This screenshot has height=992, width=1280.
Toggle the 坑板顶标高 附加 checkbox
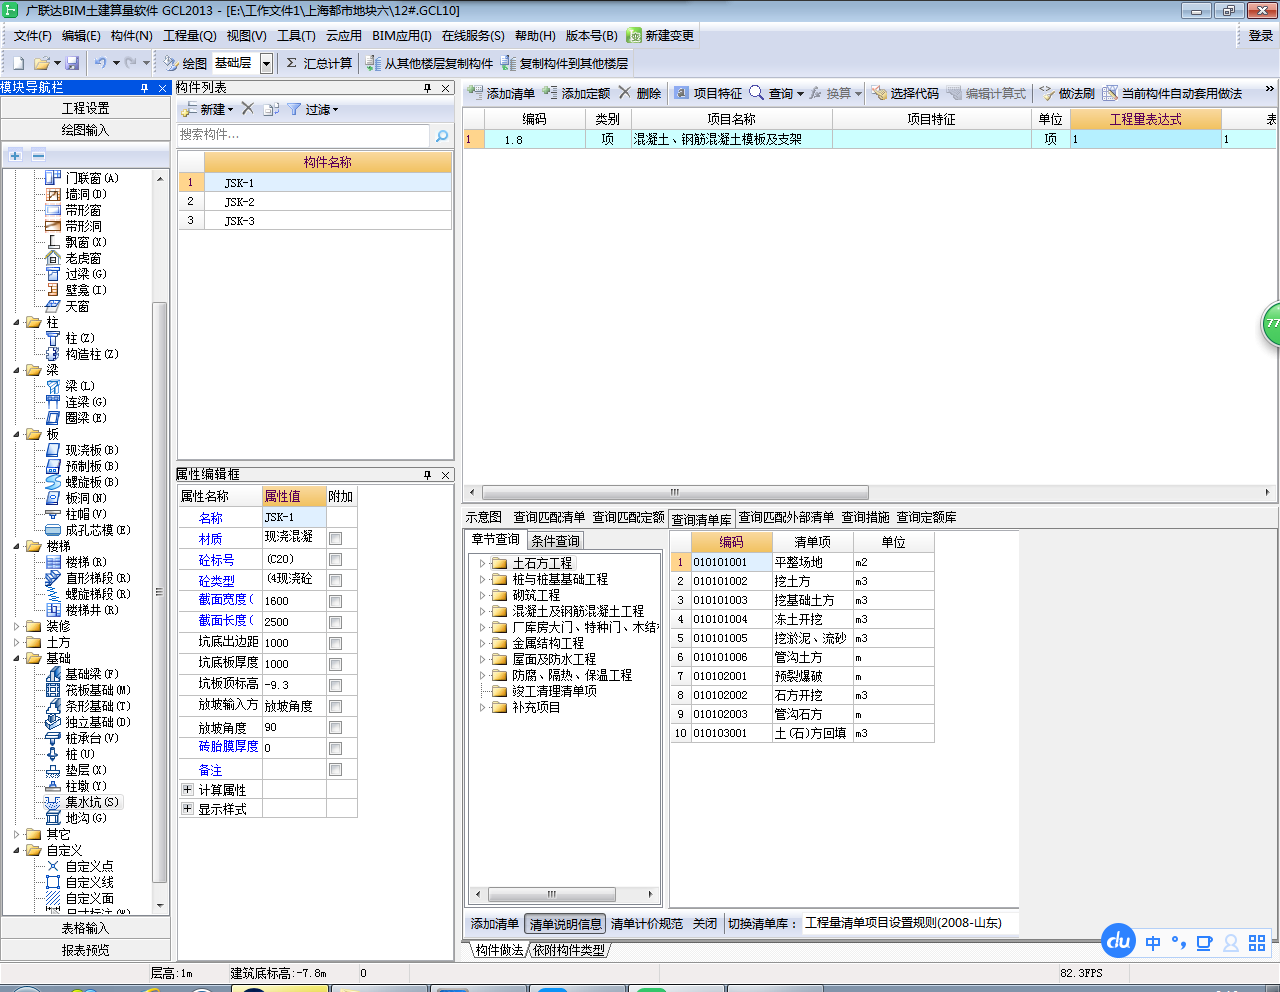coord(336,685)
